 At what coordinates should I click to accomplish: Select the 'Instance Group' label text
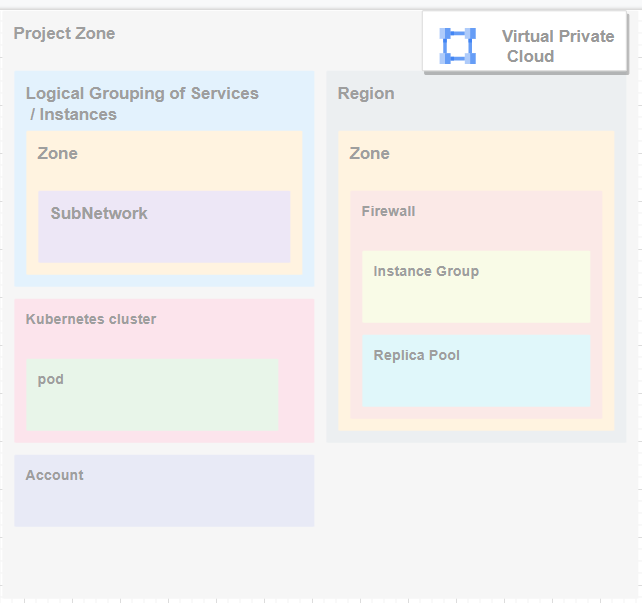coord(426,272)
